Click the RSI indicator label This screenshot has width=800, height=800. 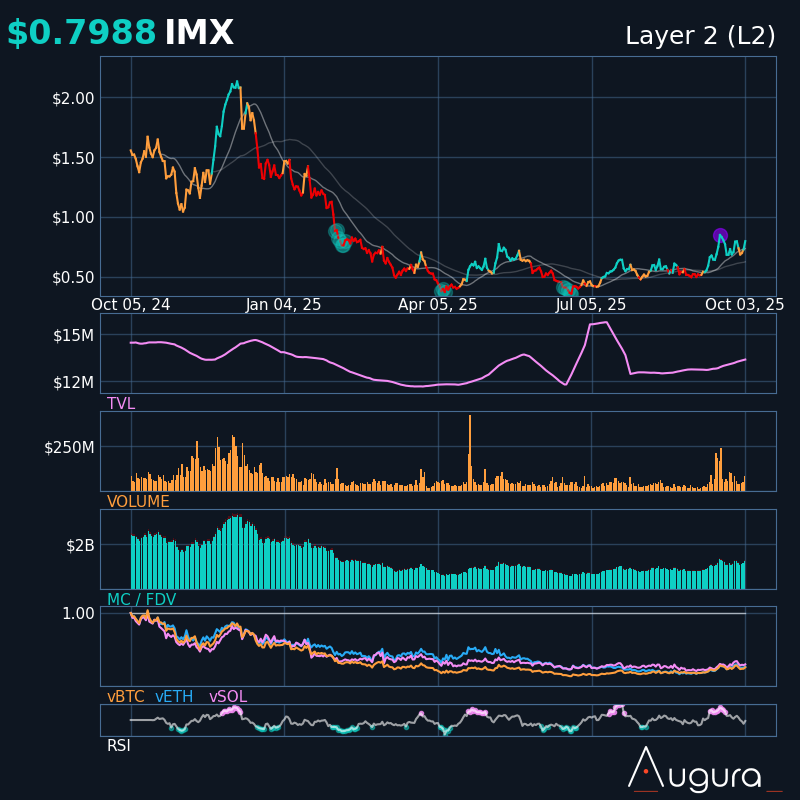[x=119, y=746]
